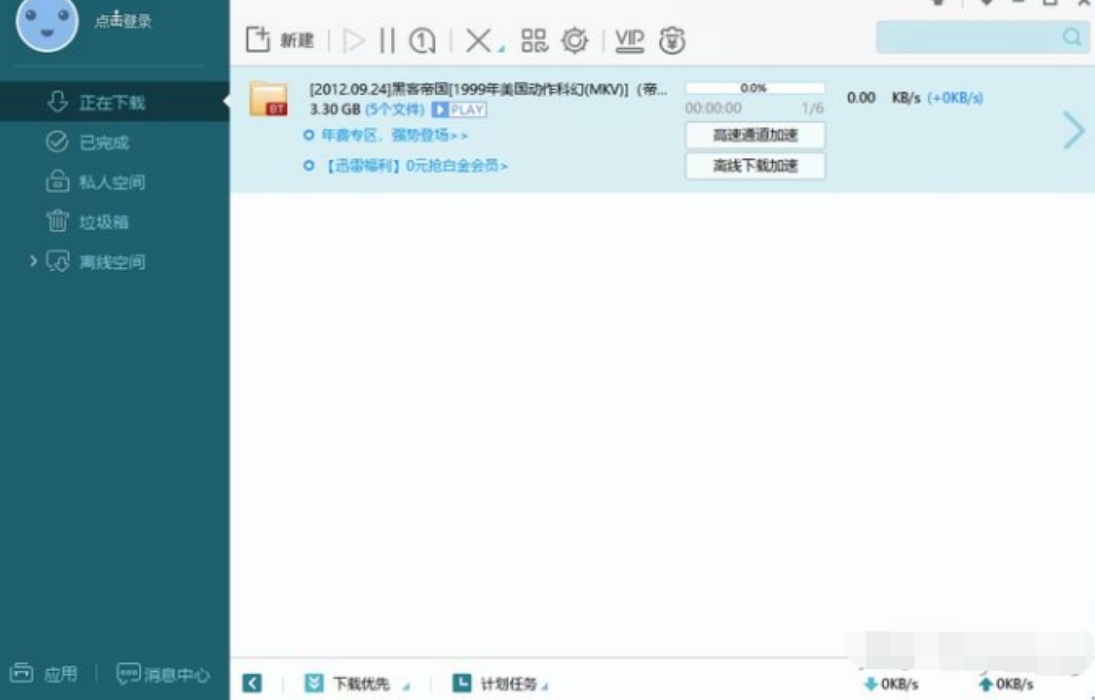This screenshot has width=1095, height=700.
Task: Open the 迅雷福利 0元抢白金会员 link
Action: [415, 166]
